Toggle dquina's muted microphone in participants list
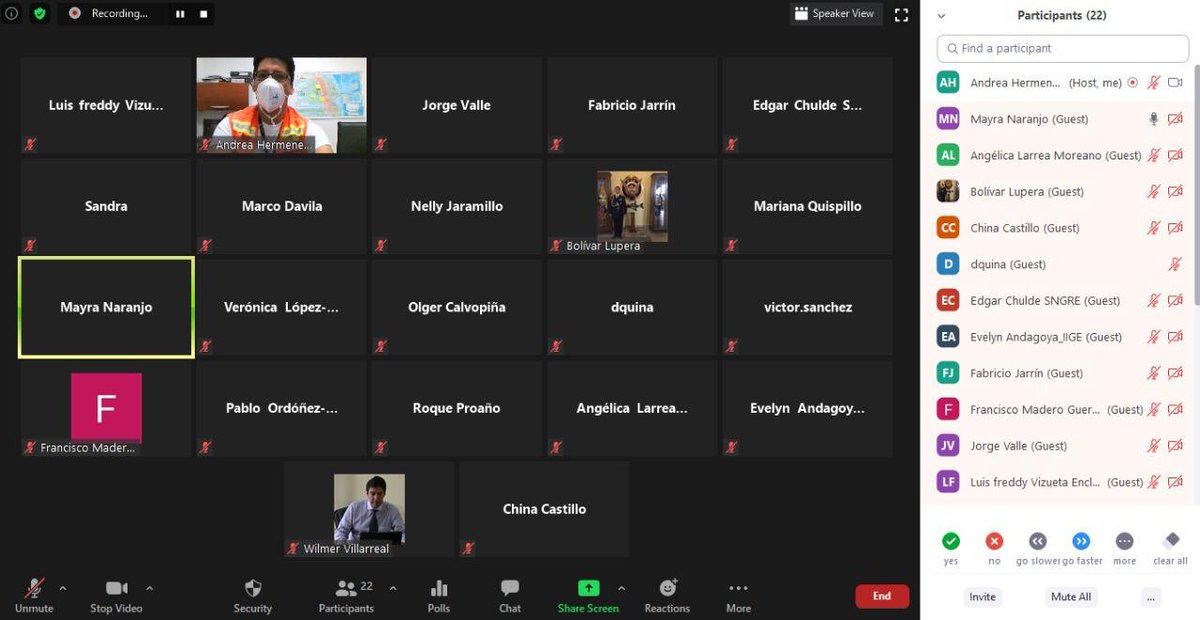The height and width of the screenshot is (620, 1200). pyautogui.click(x=1176, y=264)
